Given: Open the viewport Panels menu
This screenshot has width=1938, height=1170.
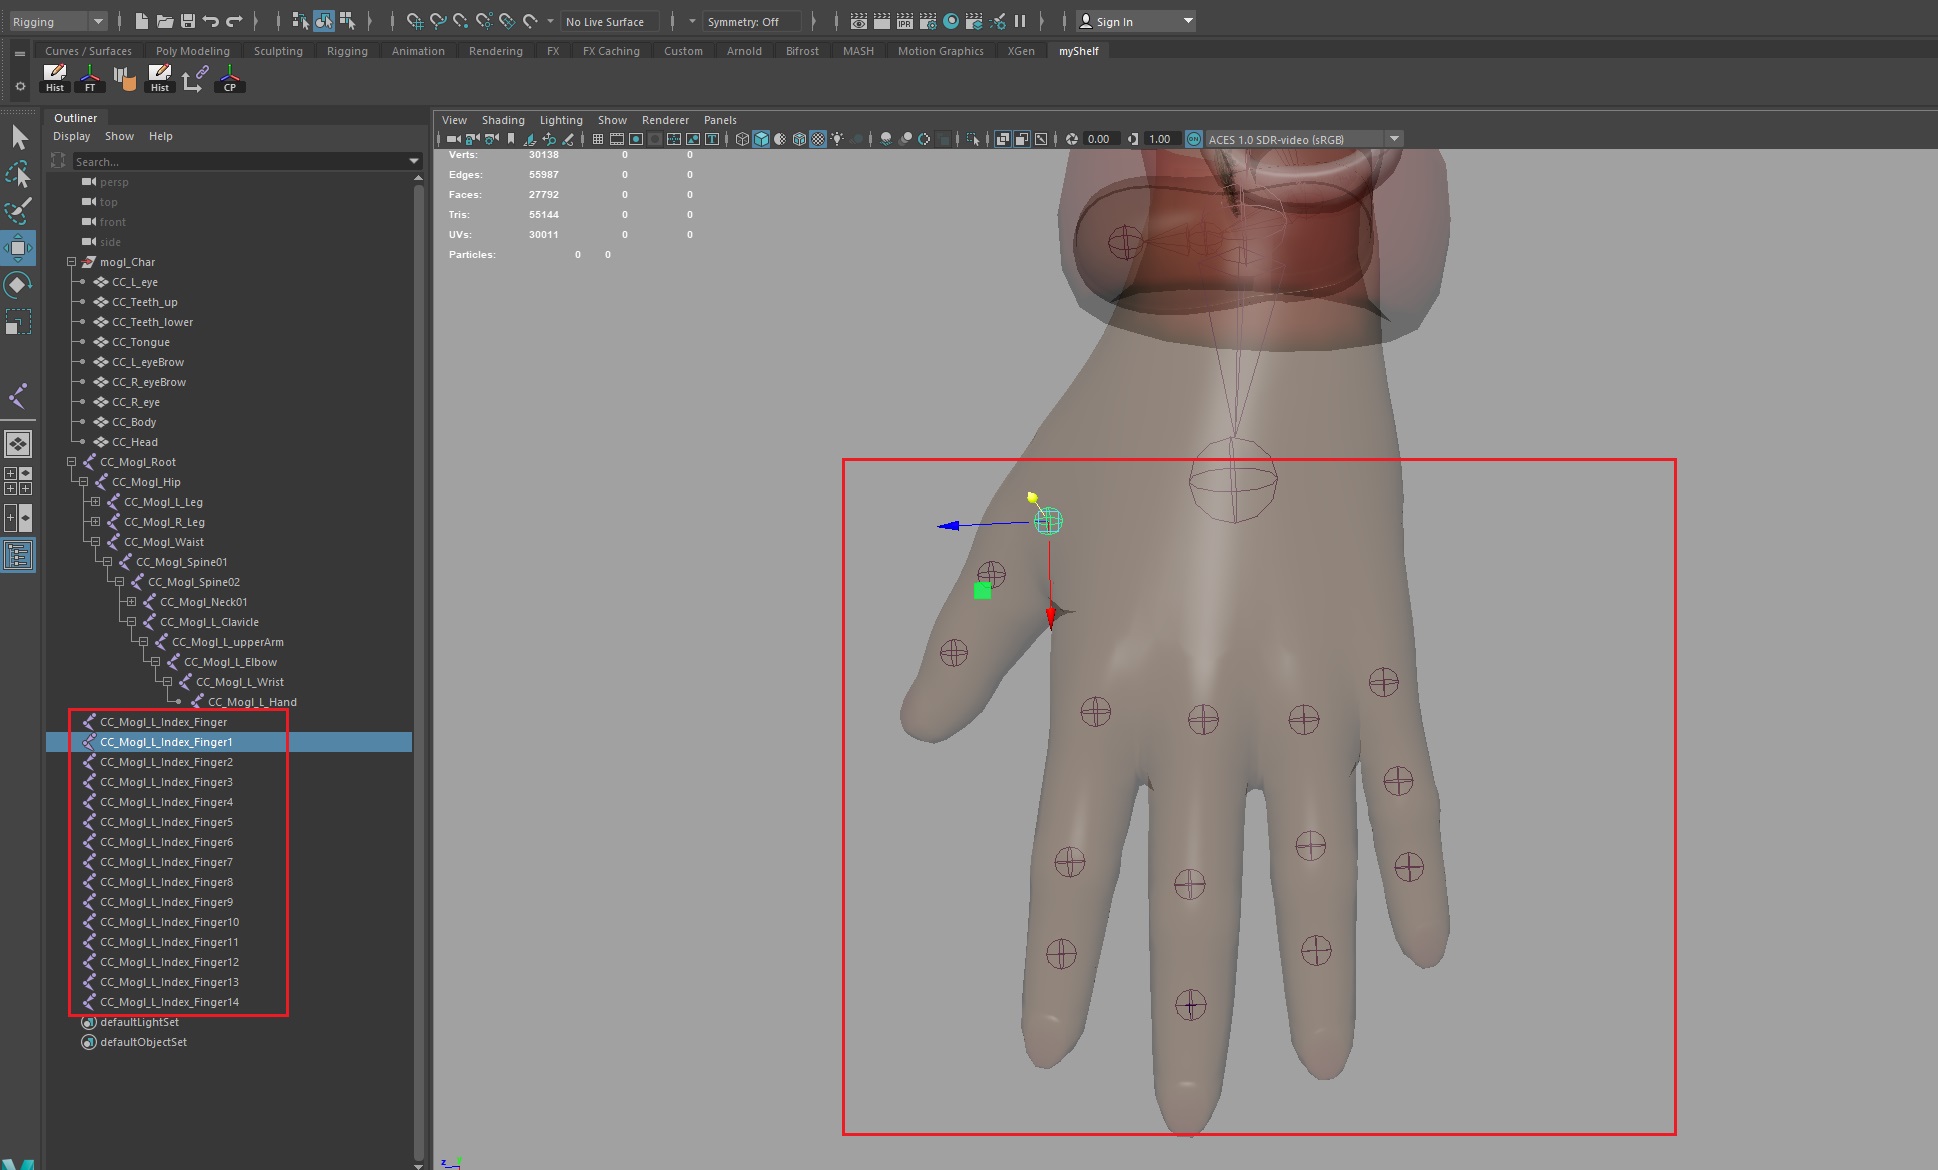Looking at the screenshot, I should [x=720, y=120].
